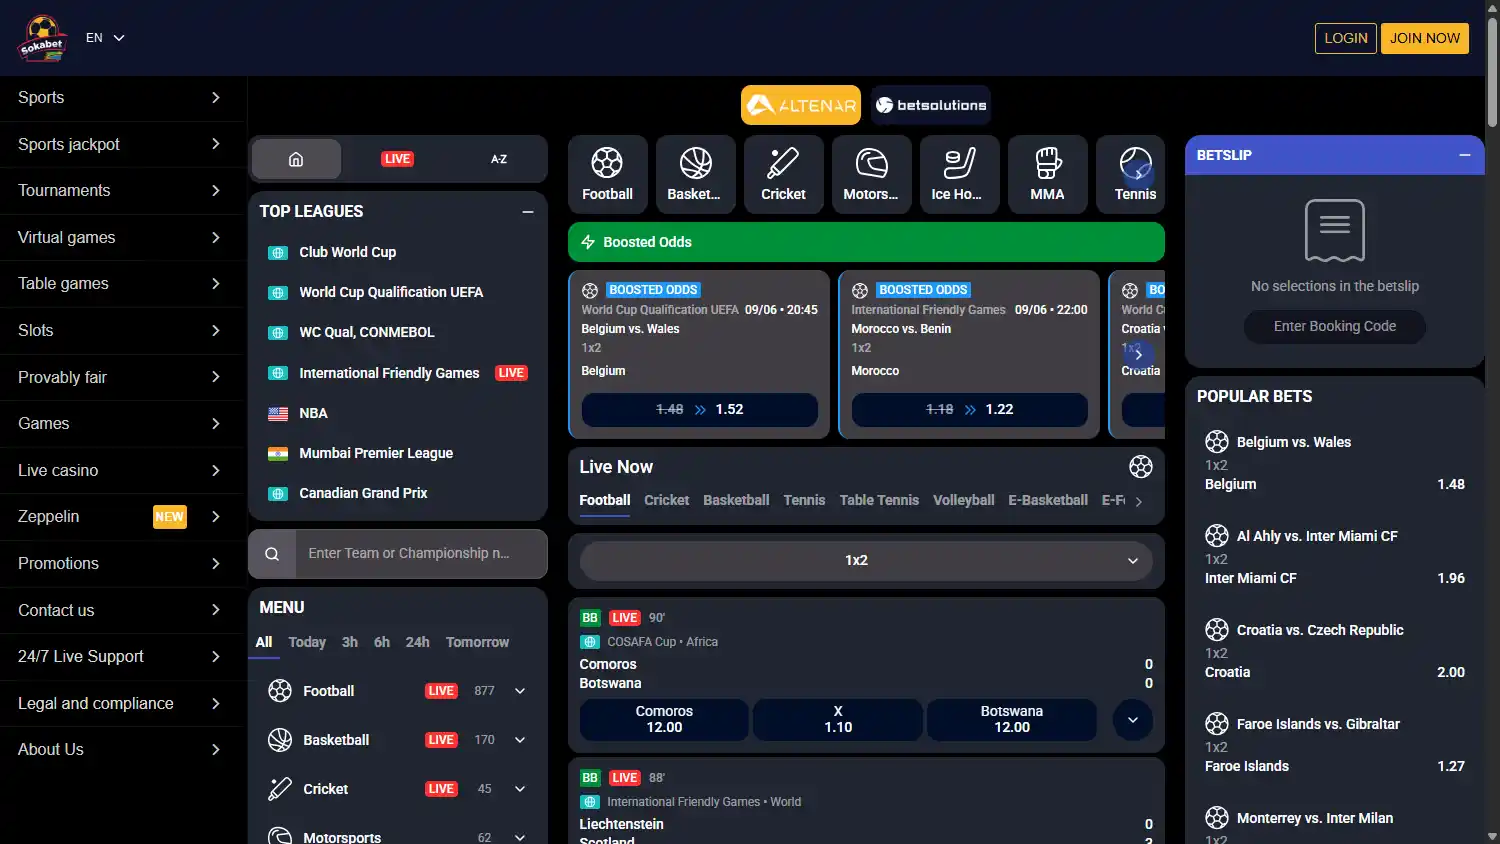The image size is (1500, 844).
Task: Pick Morocco boosted odds 1.22
Action: 970,410
